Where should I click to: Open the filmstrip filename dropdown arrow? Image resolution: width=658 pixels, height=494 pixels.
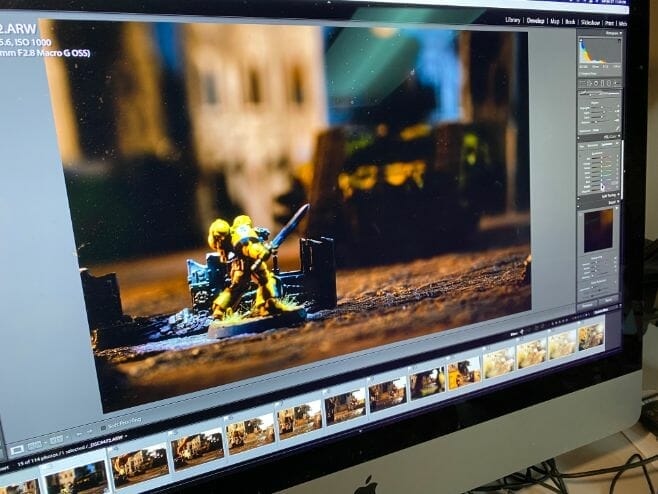126,436
